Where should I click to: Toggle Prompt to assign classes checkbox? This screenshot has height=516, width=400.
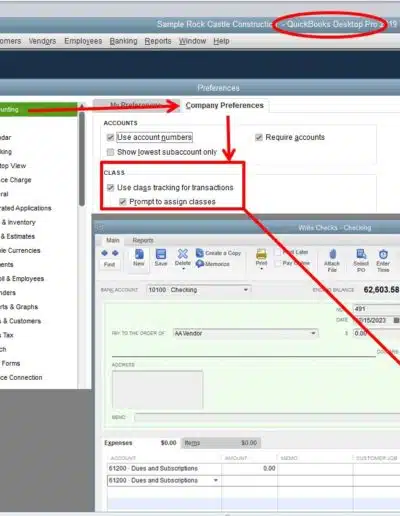tap(123, 202)
